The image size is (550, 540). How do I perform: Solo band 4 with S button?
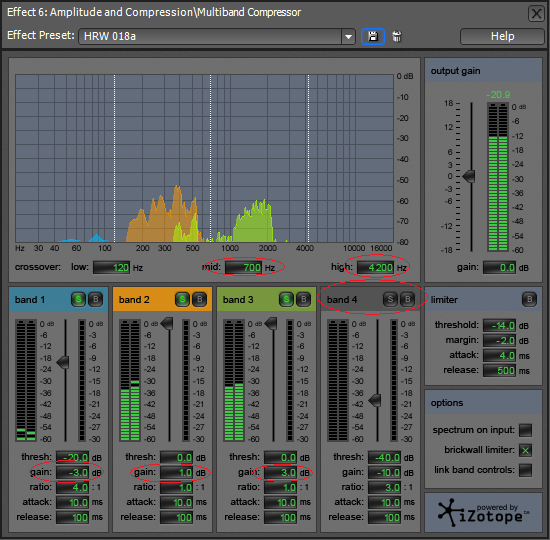[x=390, y=299]
